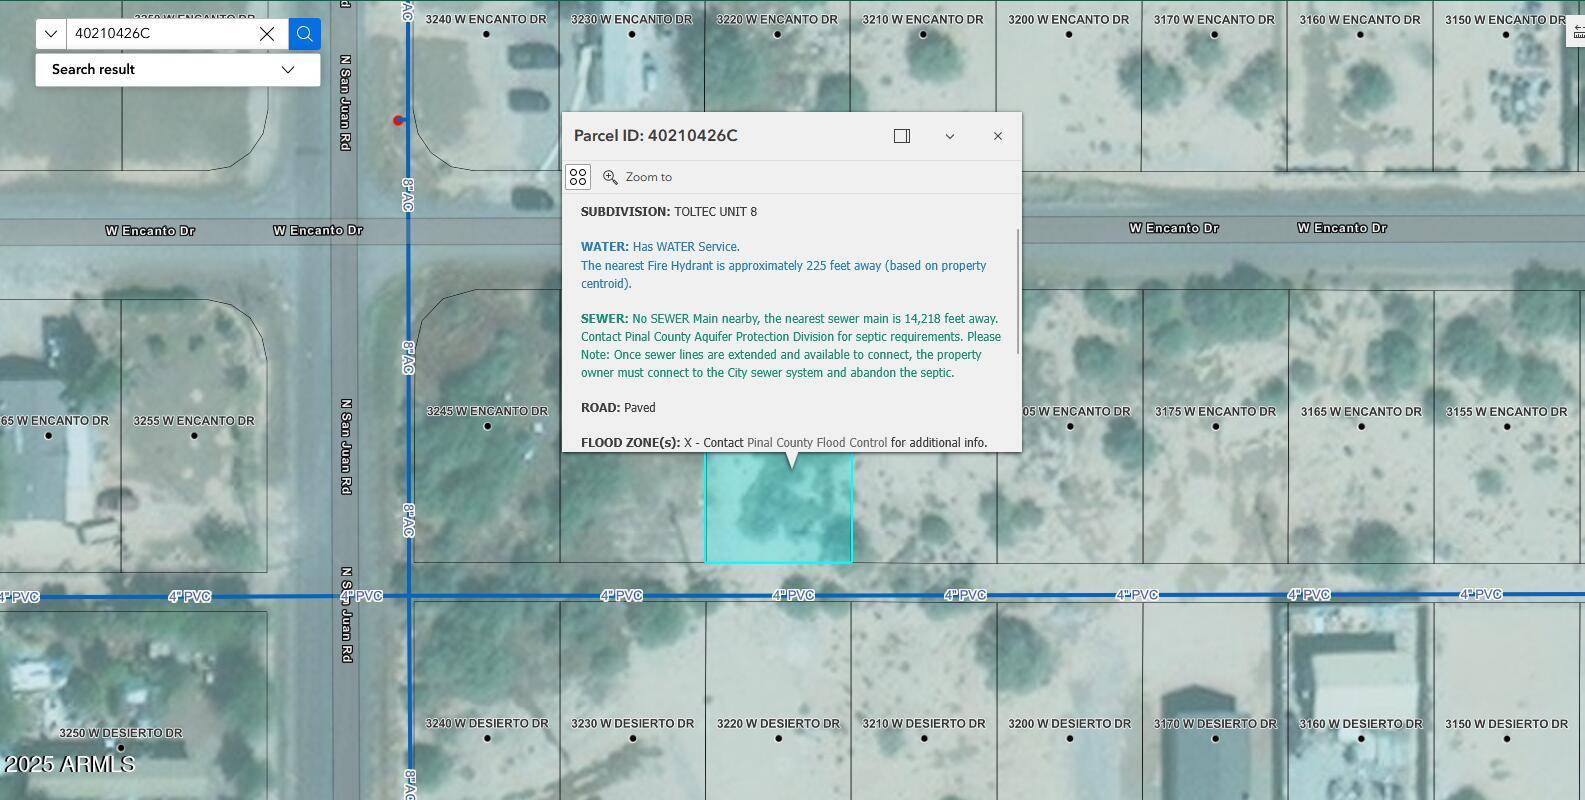
Task: Click parcel dot at 3220 W ENCANTO DR
Action: coord(778,35)
